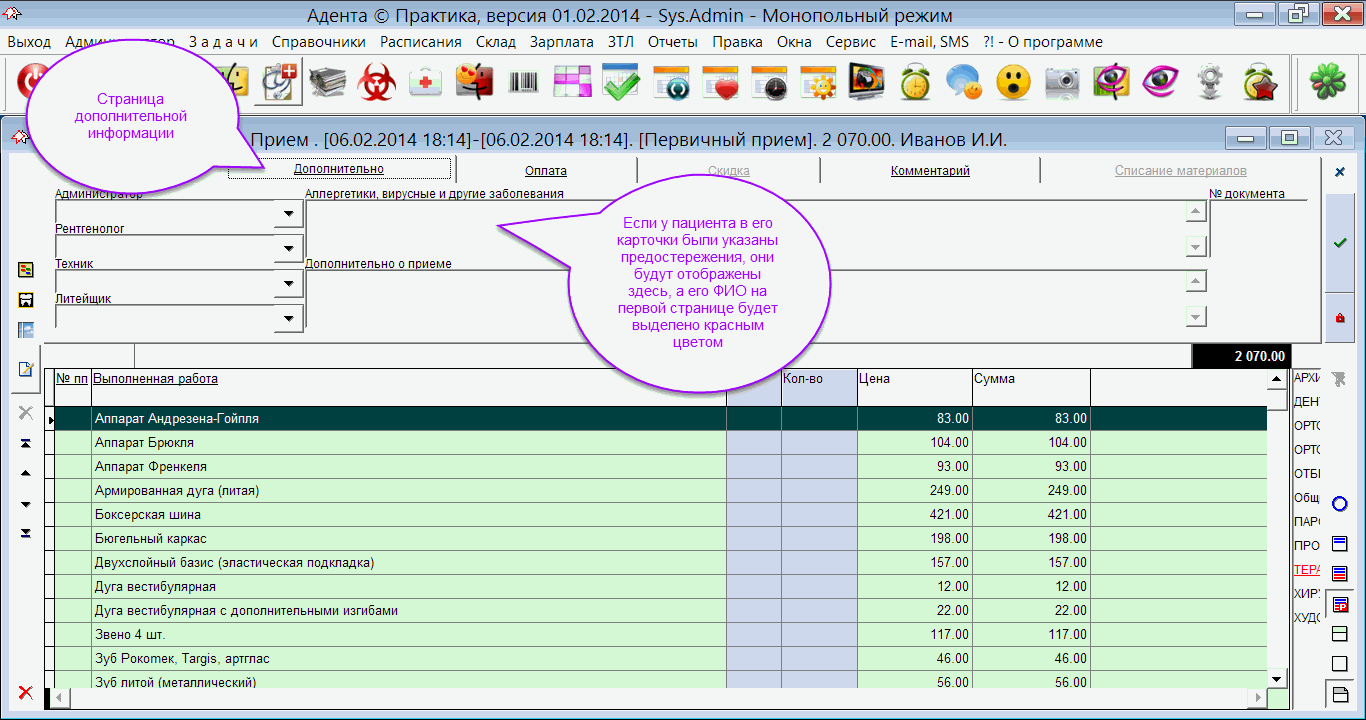1366x720 pixels.
Task: Click the calendar with green checkmark icon
Action: pos(622,82)
